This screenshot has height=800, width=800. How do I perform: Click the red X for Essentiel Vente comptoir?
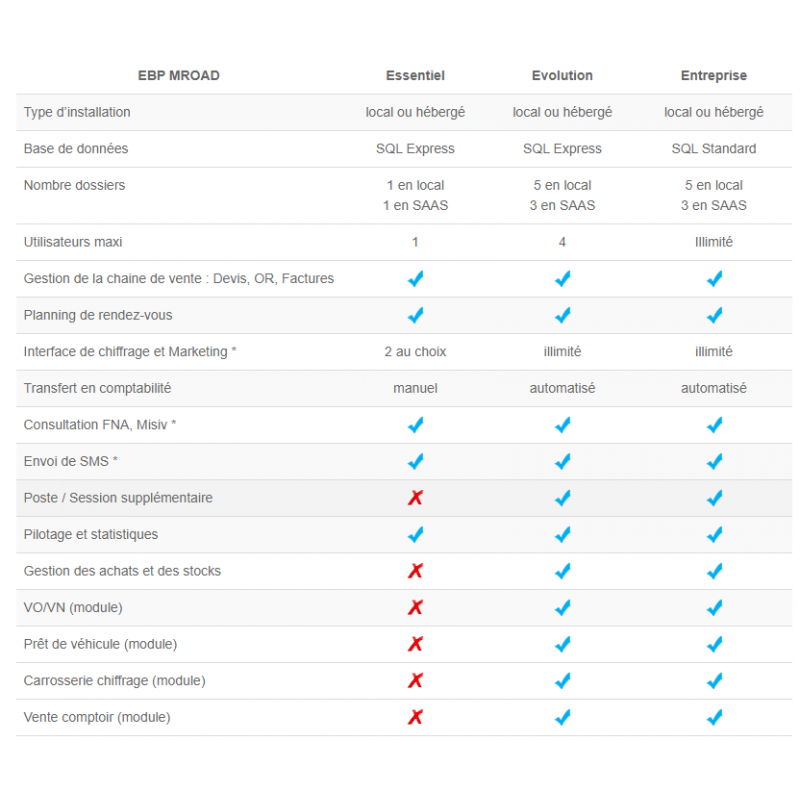point(415,717)
